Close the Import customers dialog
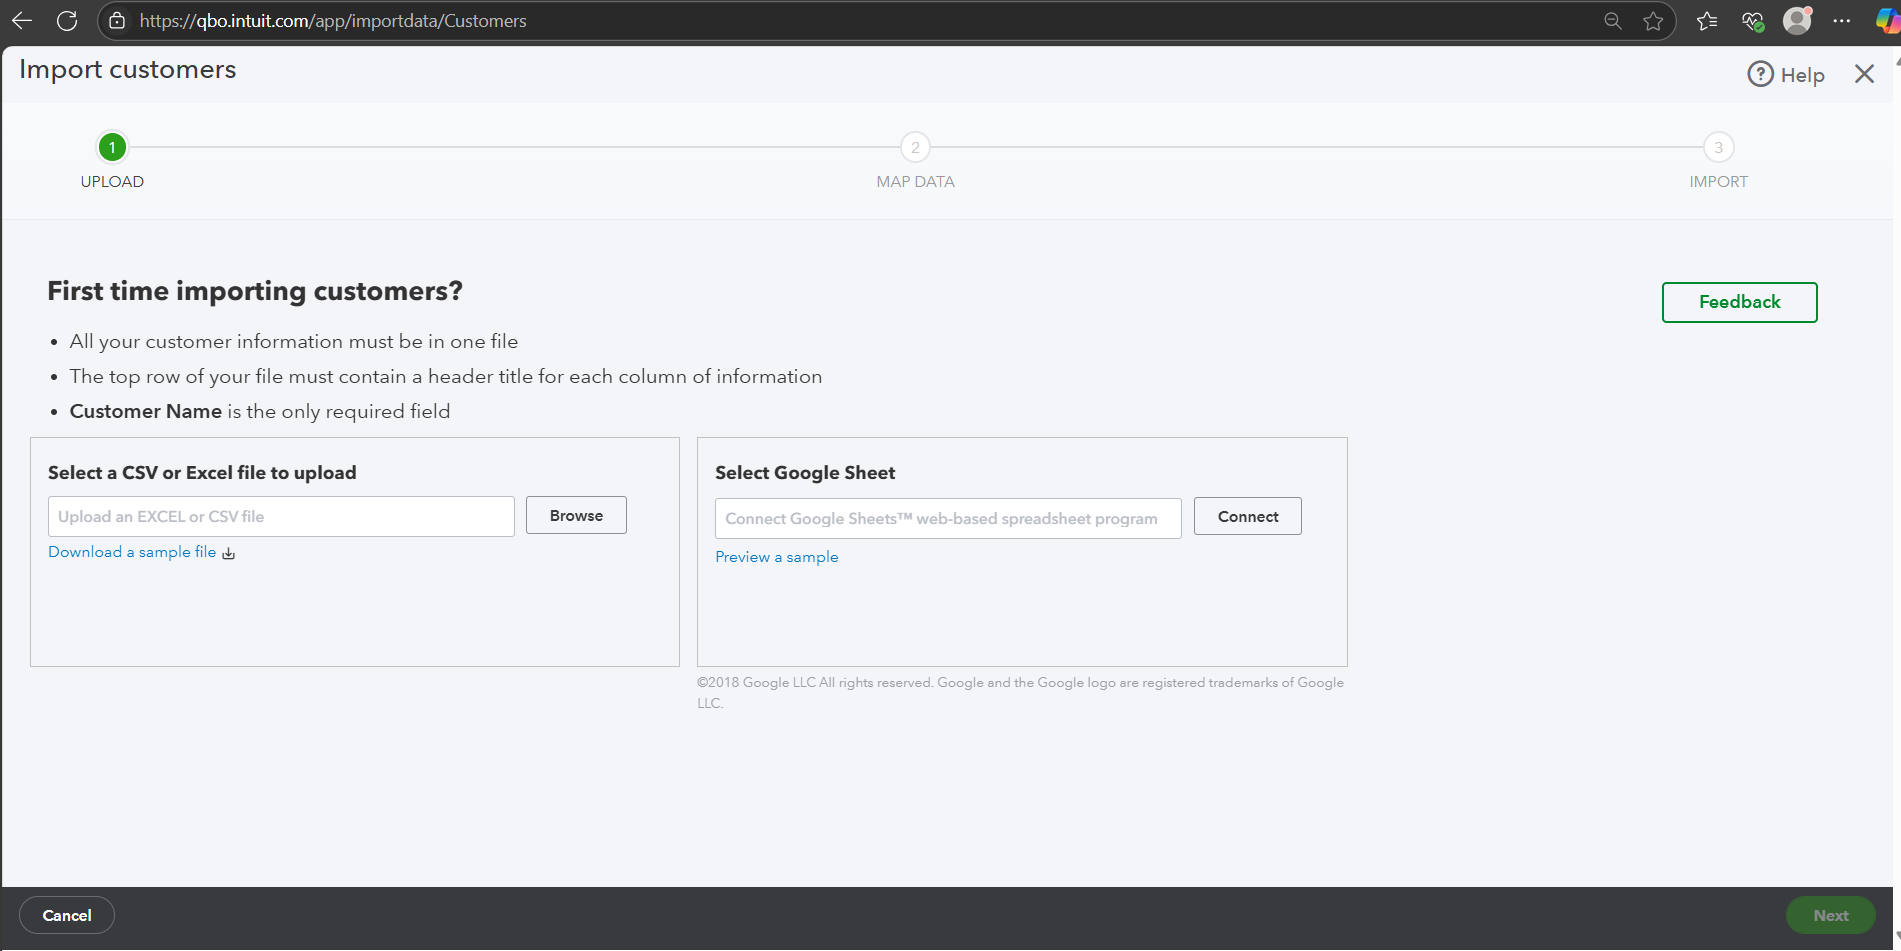 [1864, 74]
